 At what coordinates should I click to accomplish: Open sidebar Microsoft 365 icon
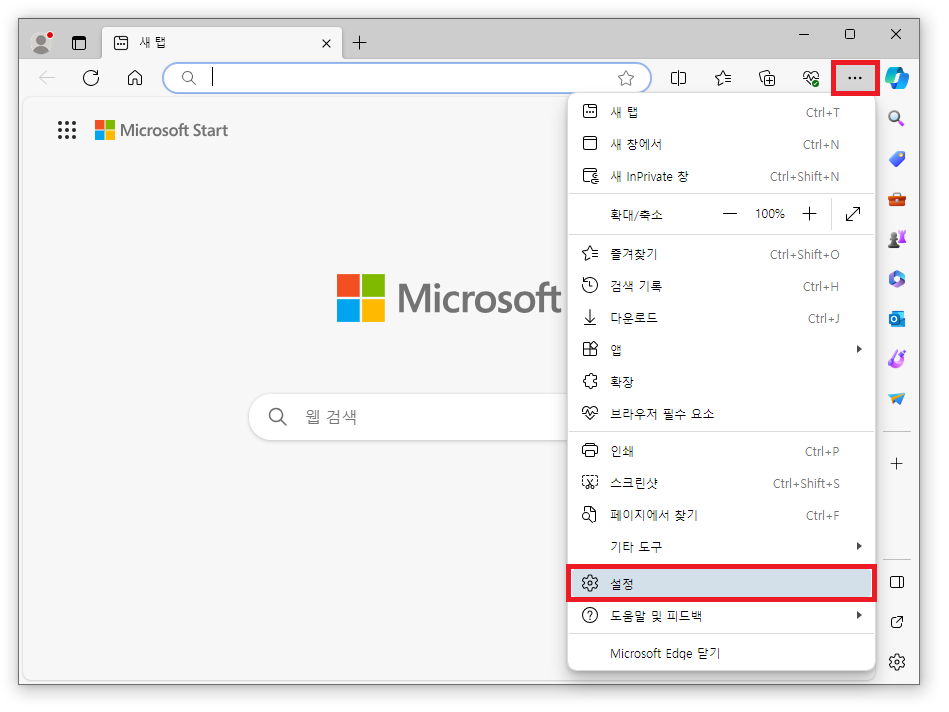896,279
